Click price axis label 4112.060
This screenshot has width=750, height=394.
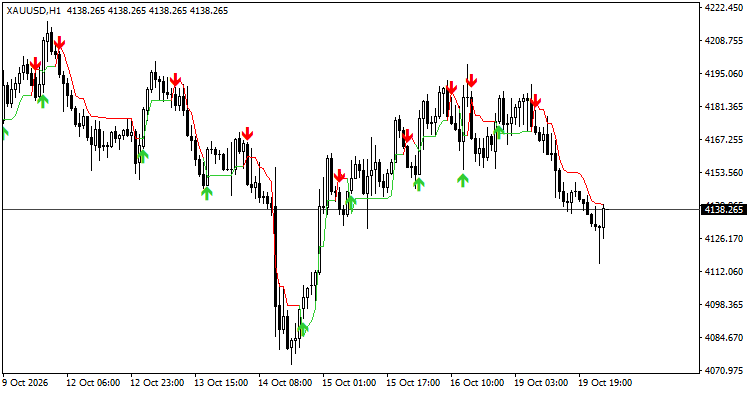point(724,272)
